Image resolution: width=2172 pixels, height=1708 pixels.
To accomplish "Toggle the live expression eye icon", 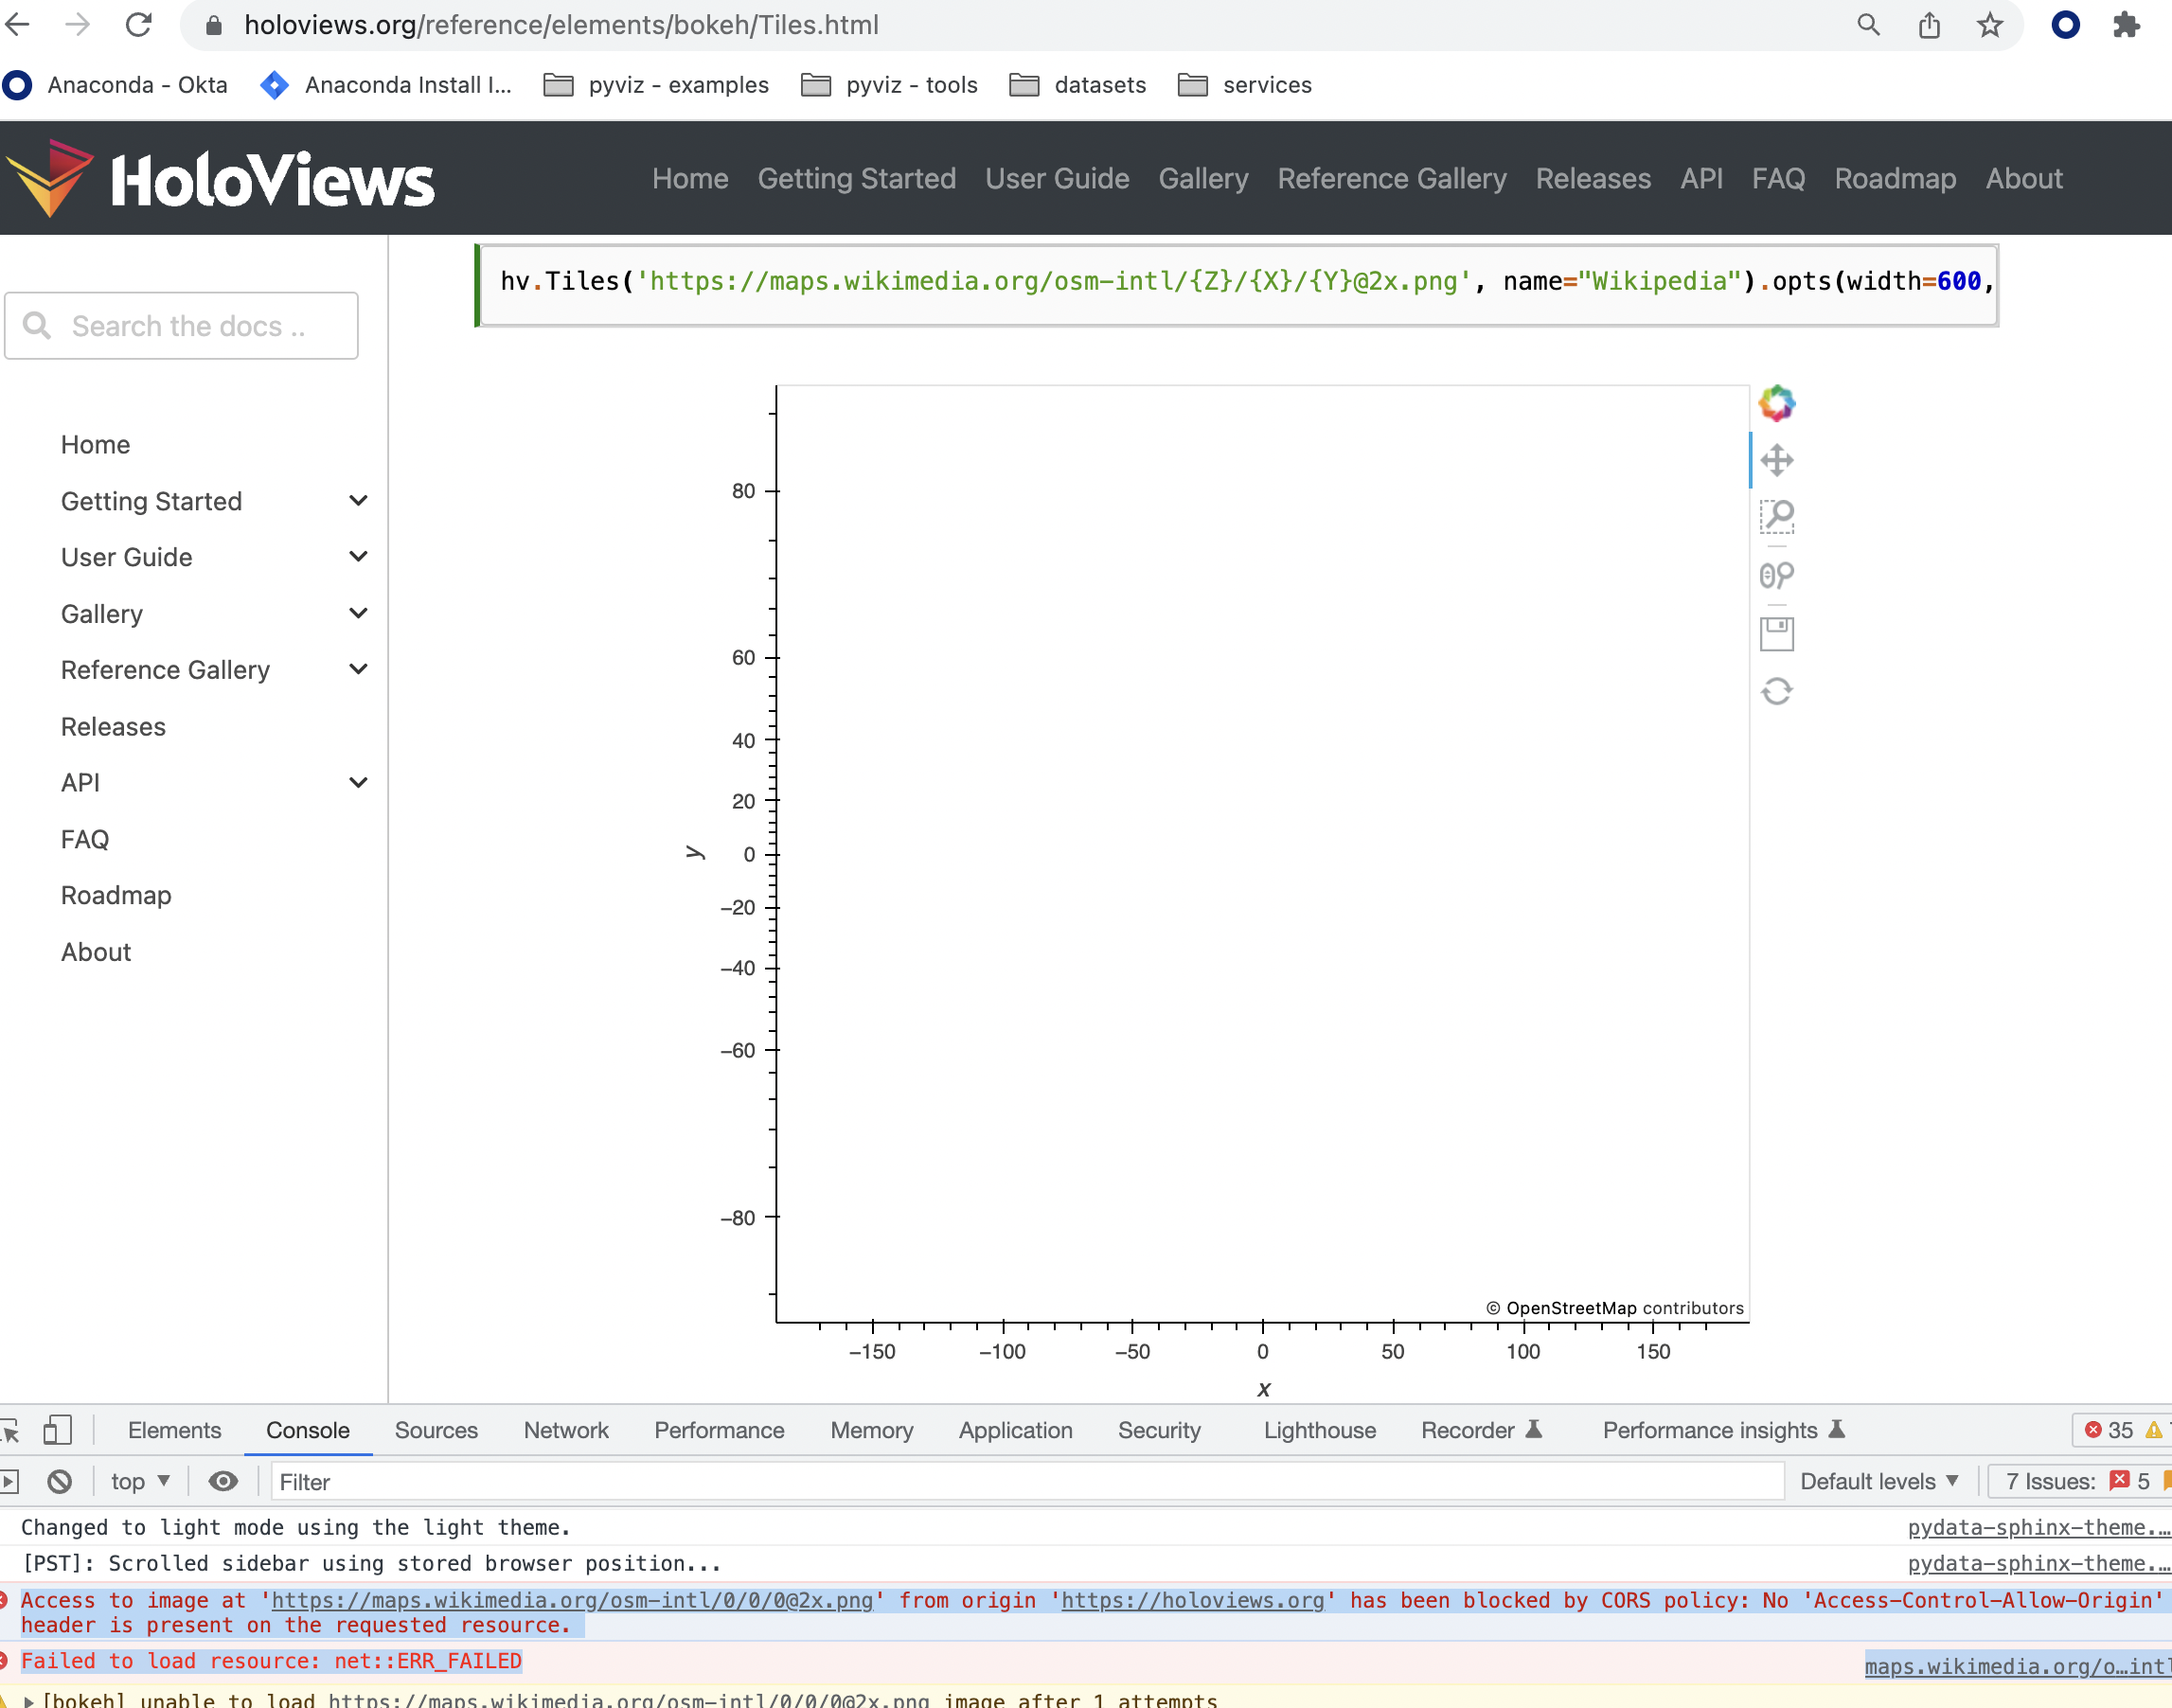I will [x=223, y=1481].
